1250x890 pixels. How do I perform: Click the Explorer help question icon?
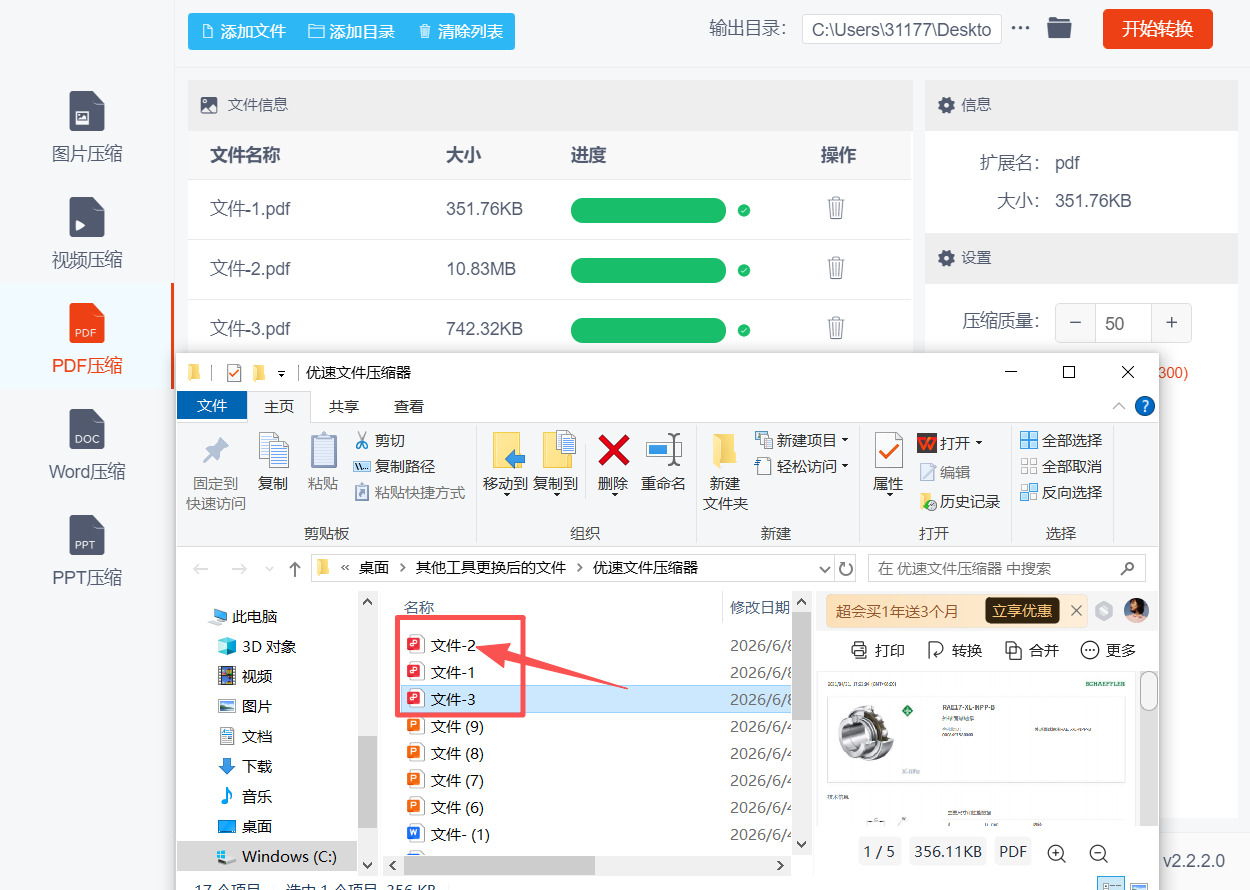click(1145, 406)
